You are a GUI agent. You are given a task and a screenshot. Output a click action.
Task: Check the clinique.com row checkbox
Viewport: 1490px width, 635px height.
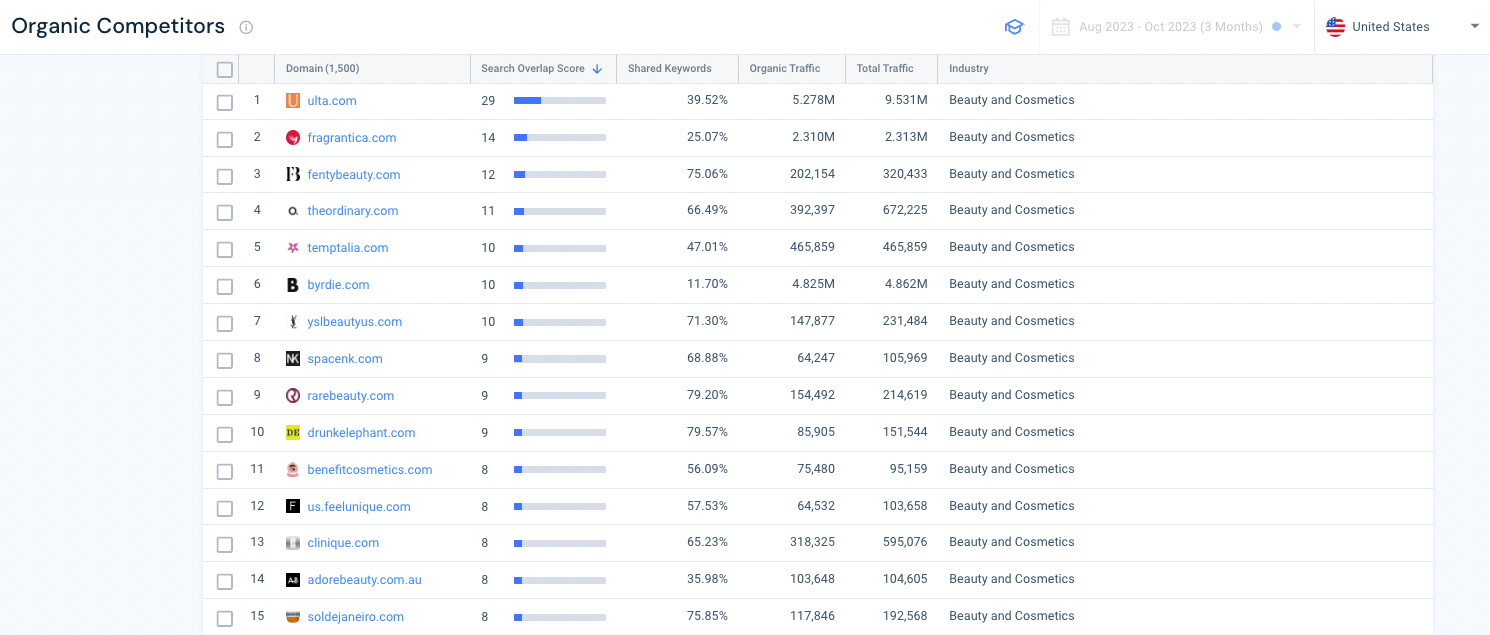tap(225, 545)
